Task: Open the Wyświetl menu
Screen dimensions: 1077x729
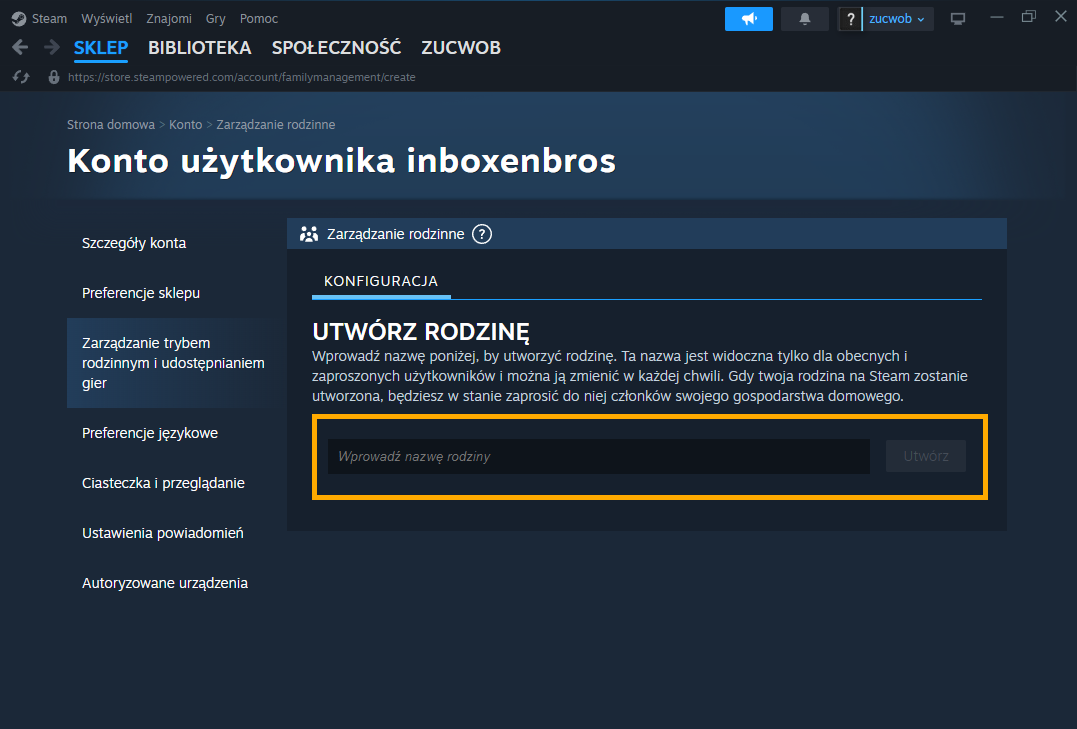Action: (x=106, y=19)
